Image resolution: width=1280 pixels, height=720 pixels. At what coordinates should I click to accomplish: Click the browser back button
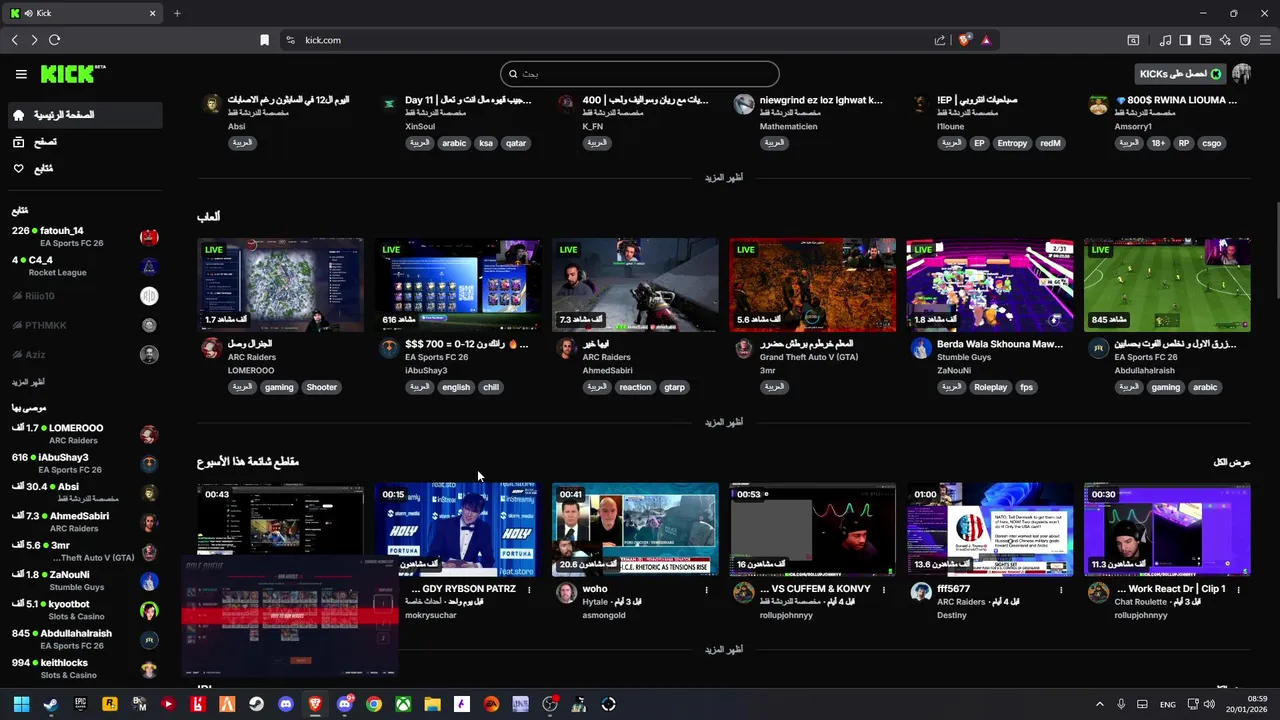(15, 40)
